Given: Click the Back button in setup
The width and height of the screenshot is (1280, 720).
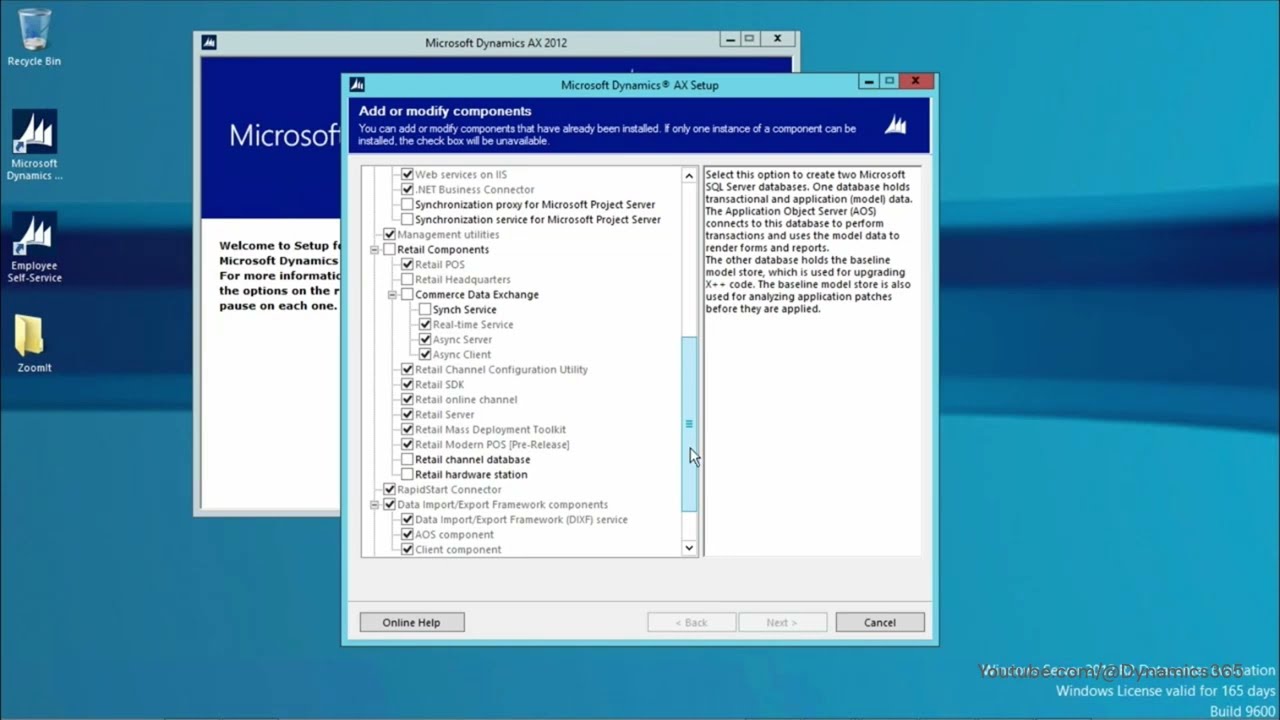Looking at the screenshot, I should (691, 622).
